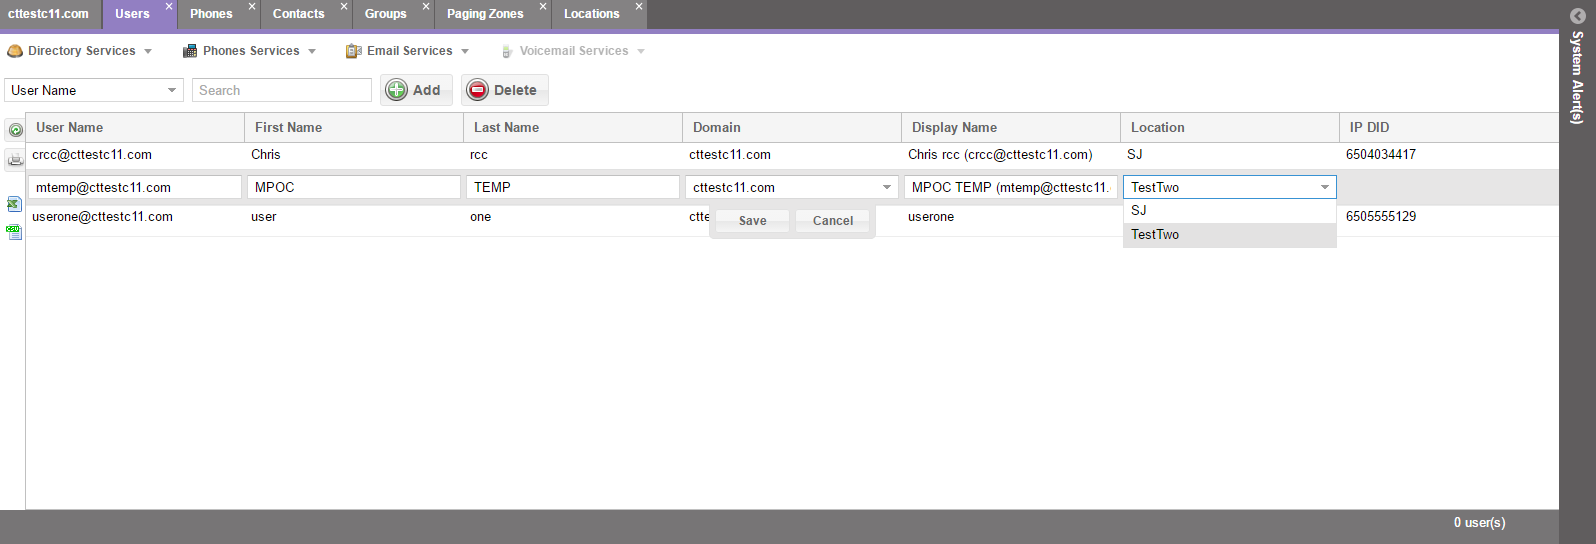Switch to the cttestc11.com tab
The width and height of the screenshot is (1596, 544).
coord(48,14)
